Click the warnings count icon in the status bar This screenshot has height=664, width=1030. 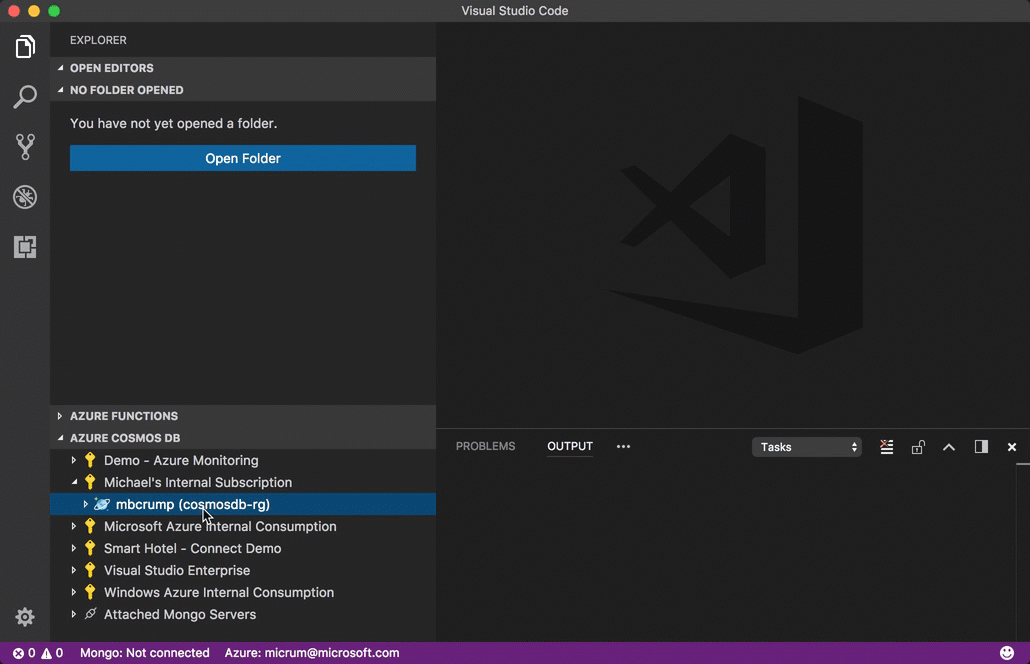tap(47, 653)
